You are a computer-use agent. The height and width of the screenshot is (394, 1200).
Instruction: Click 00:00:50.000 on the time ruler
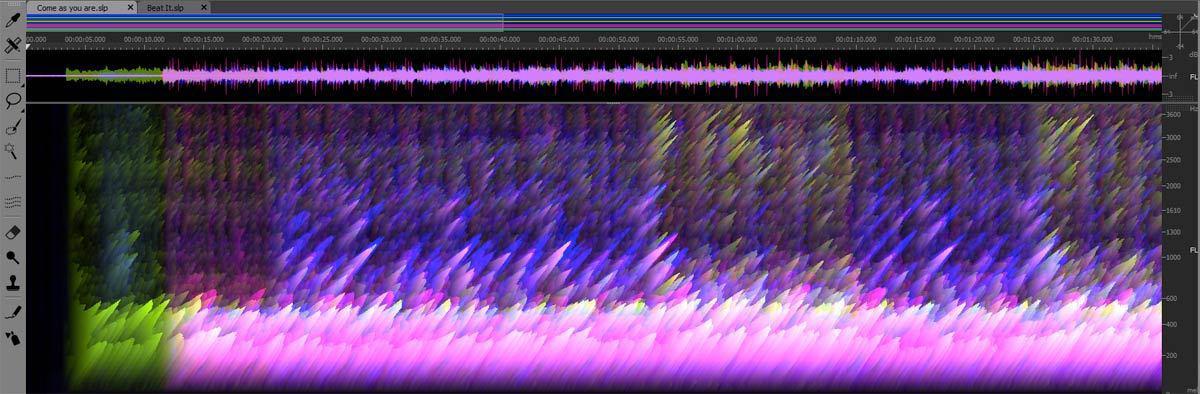click(618, 39)
